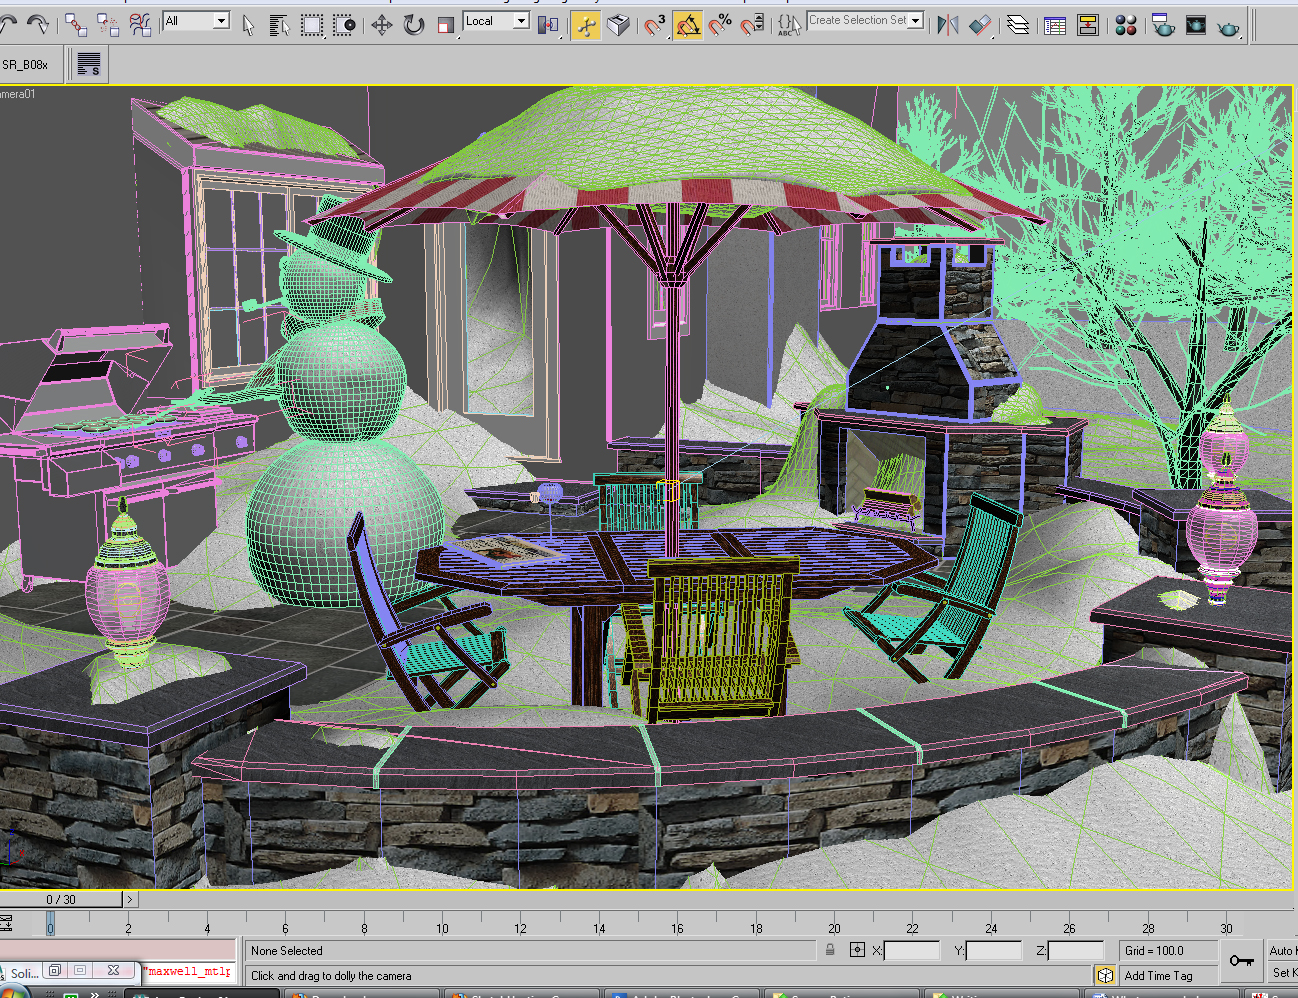Click the Align tool icon
1298x998 pixels.
[981, 24]
